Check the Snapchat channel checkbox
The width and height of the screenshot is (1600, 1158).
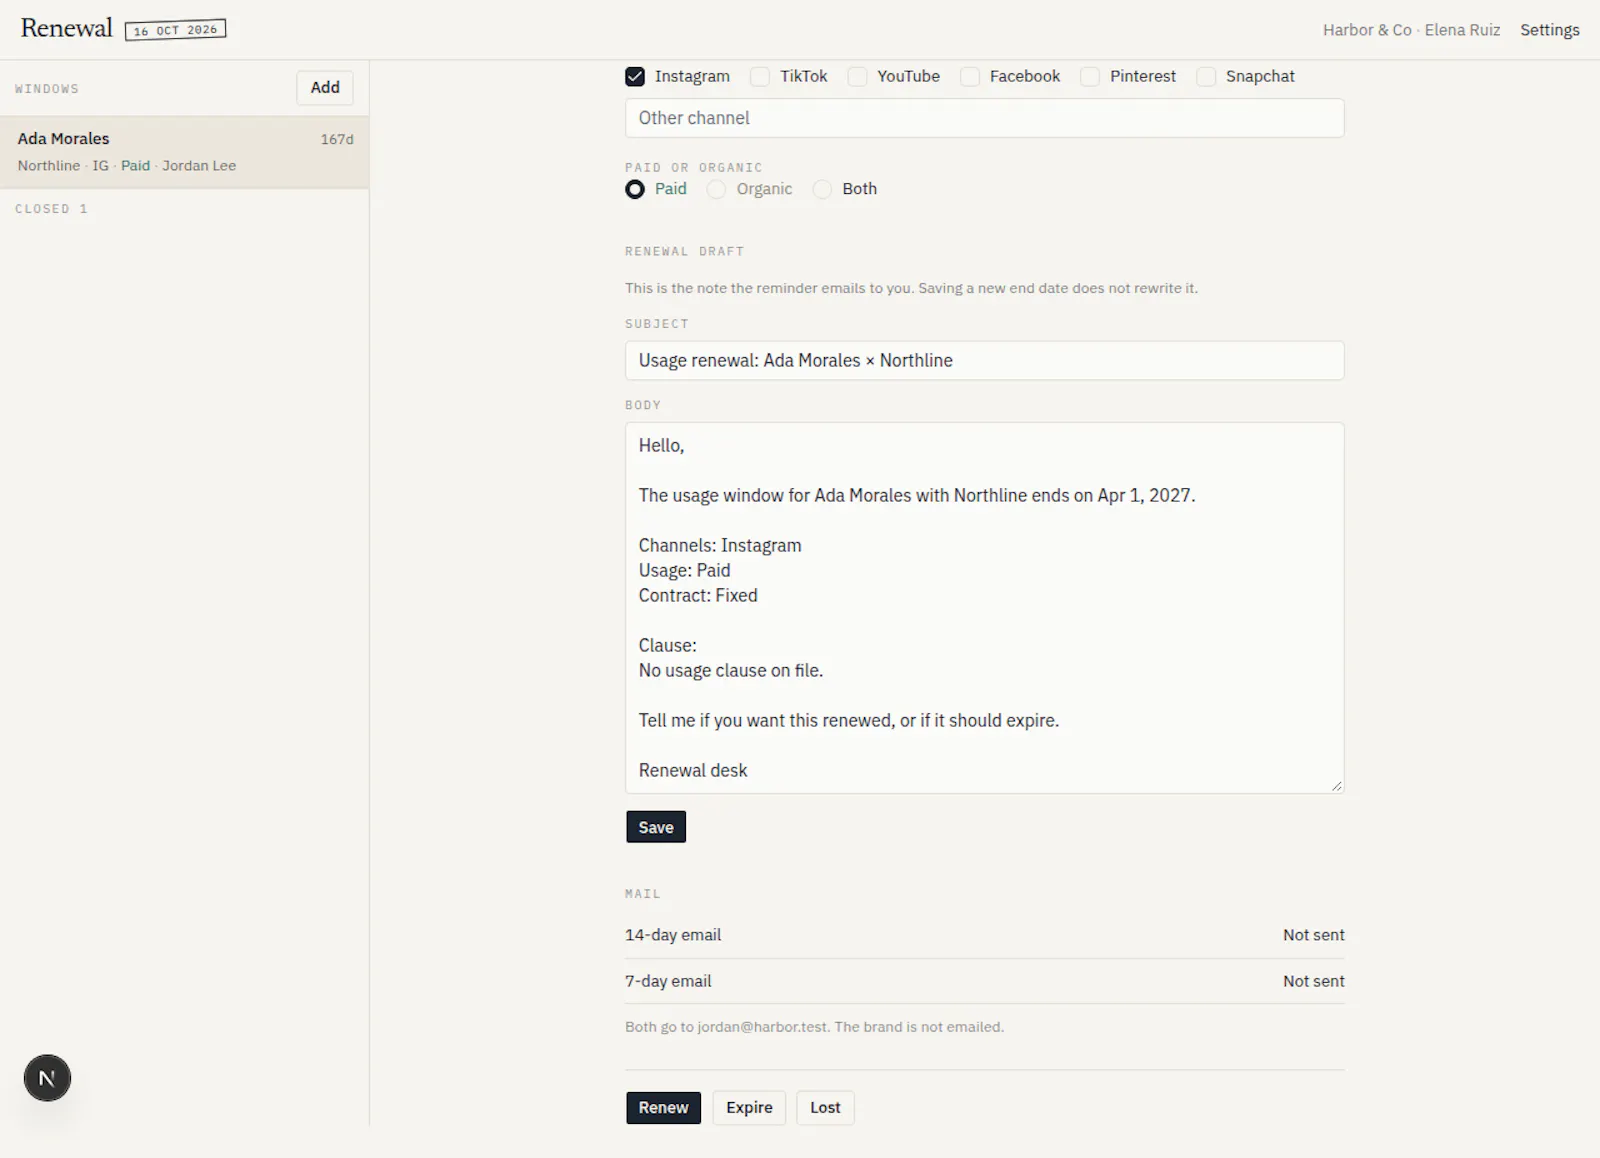1206,76
